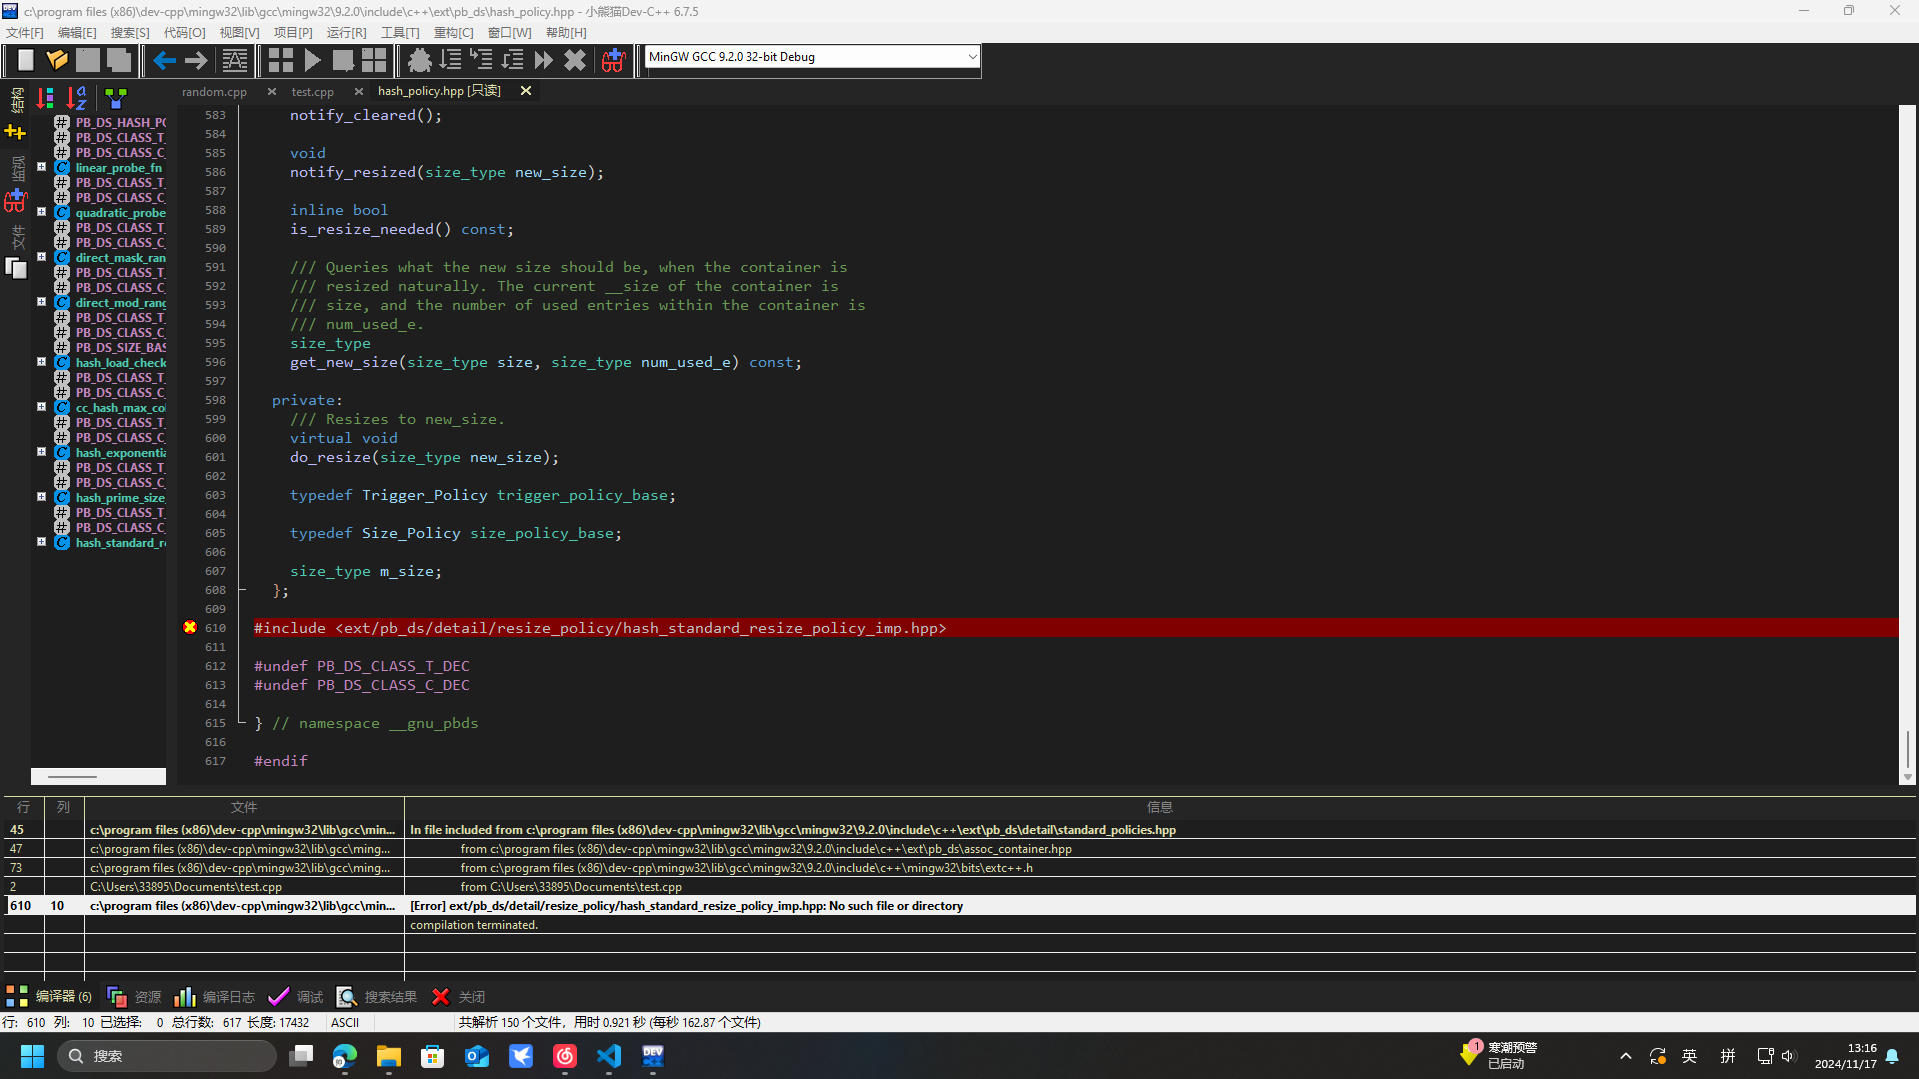Open the 文件[F] menu

[x=25, y=33]
